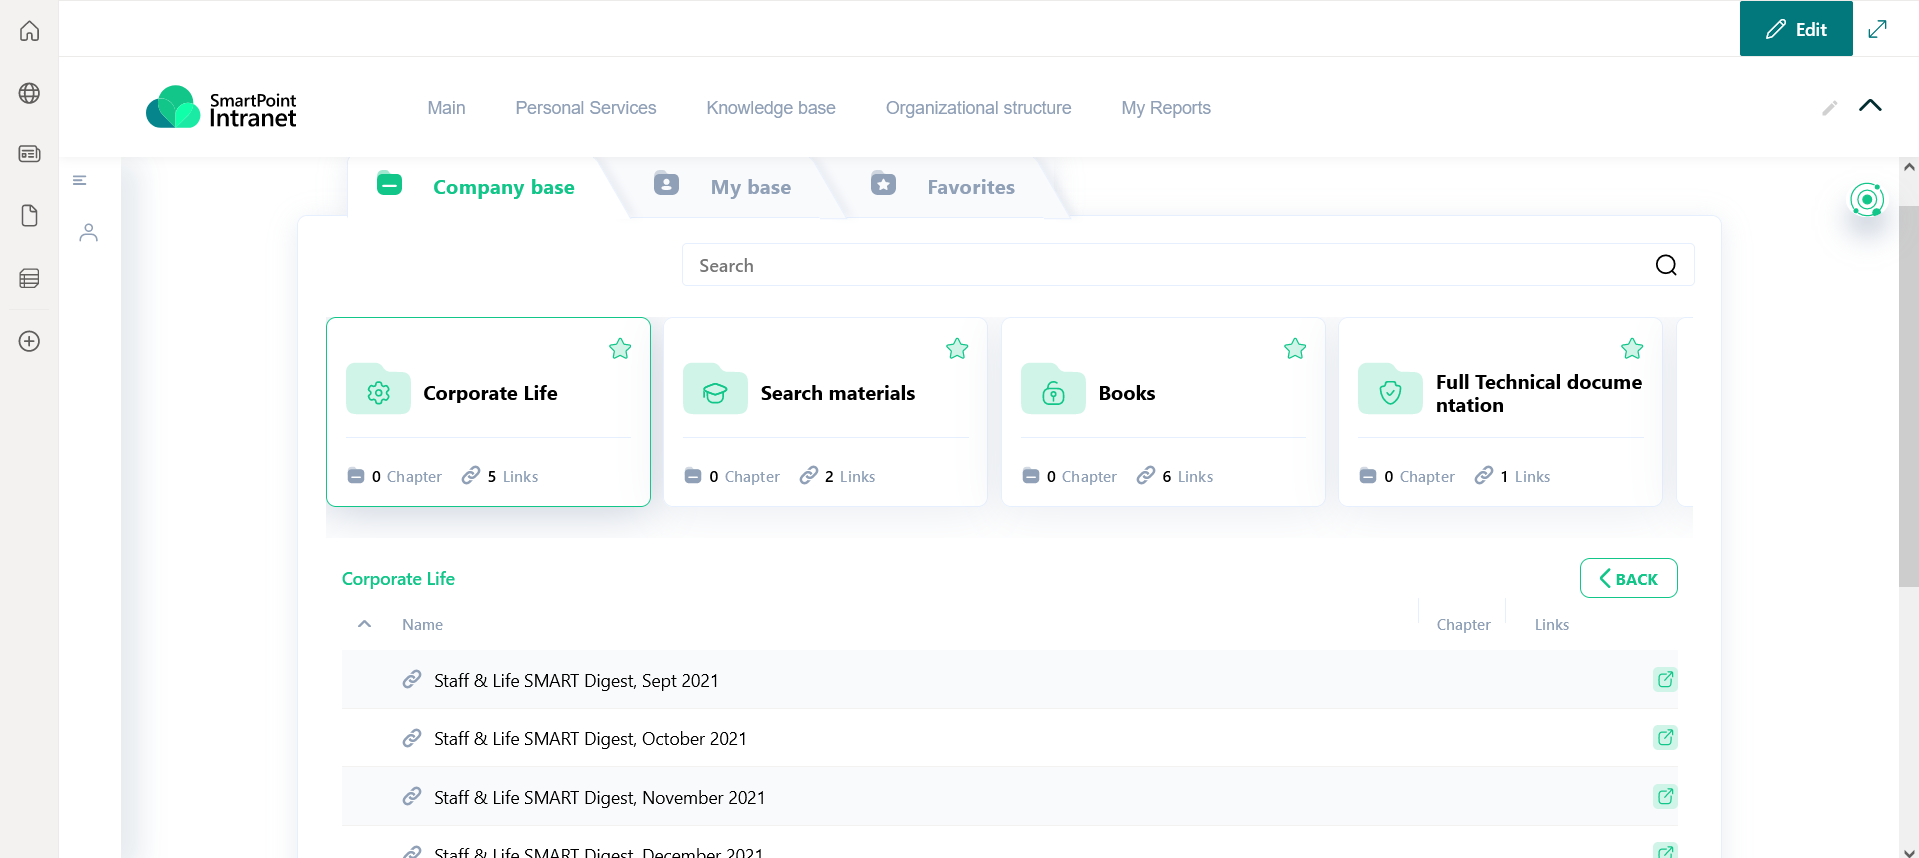Click the Edit button
Viewport: 1919px width, 858px height.
1795,29
